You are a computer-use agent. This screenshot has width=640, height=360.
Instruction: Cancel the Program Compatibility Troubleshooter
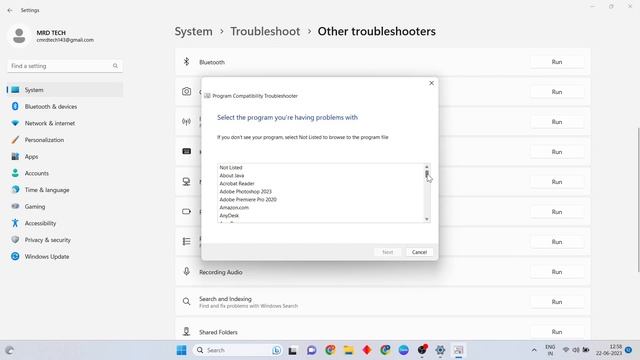[419, 252]
